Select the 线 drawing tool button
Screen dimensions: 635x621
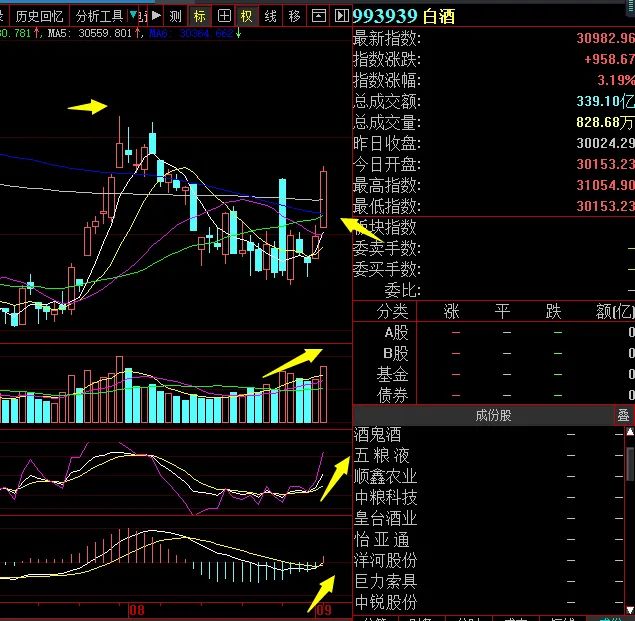[x=270, y=16]
